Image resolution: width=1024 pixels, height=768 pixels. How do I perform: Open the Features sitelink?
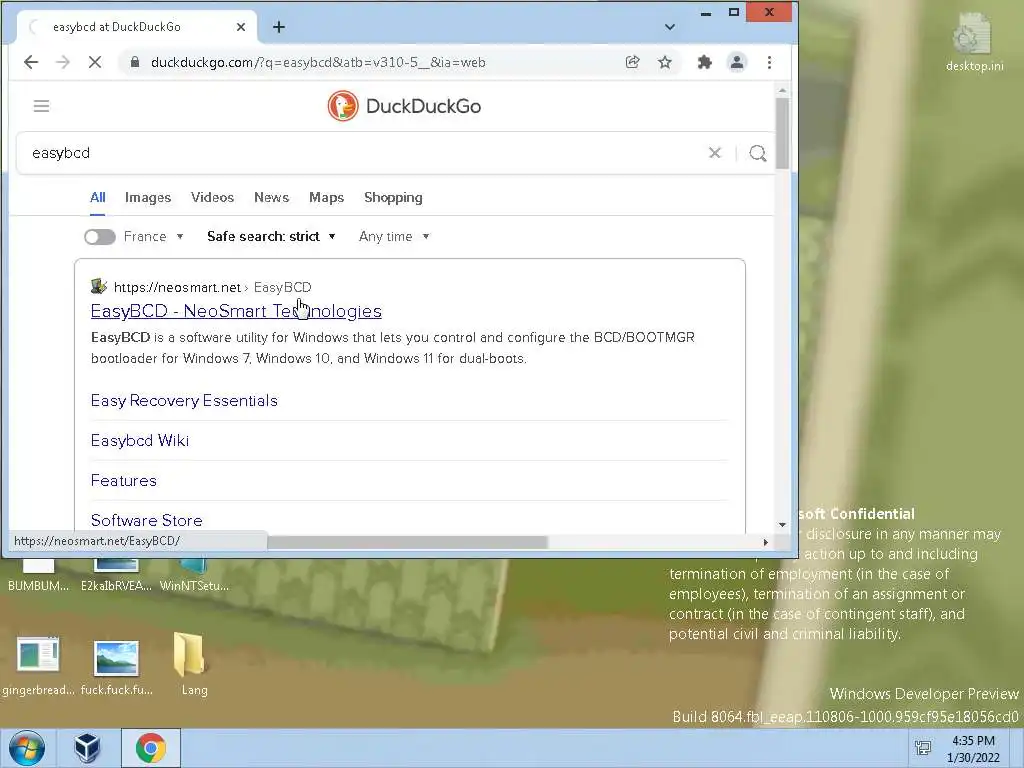(x=123, y=481)
